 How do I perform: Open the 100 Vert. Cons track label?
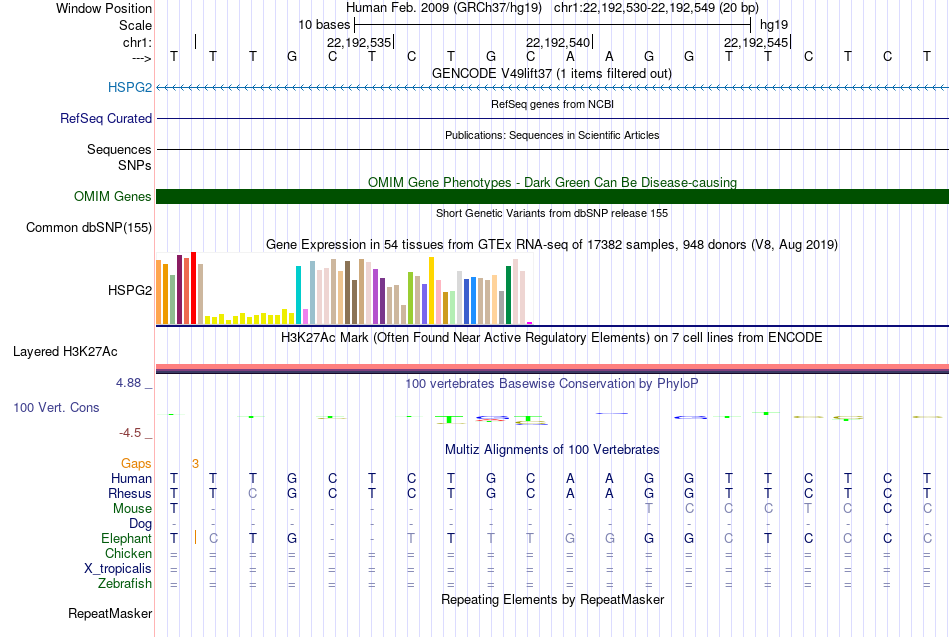click(x=56, y=407)
